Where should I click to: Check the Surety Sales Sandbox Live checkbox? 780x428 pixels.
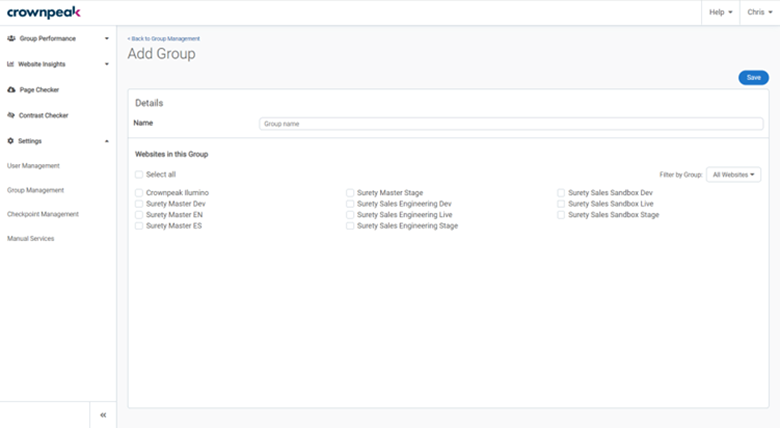[x=561, y=204]
